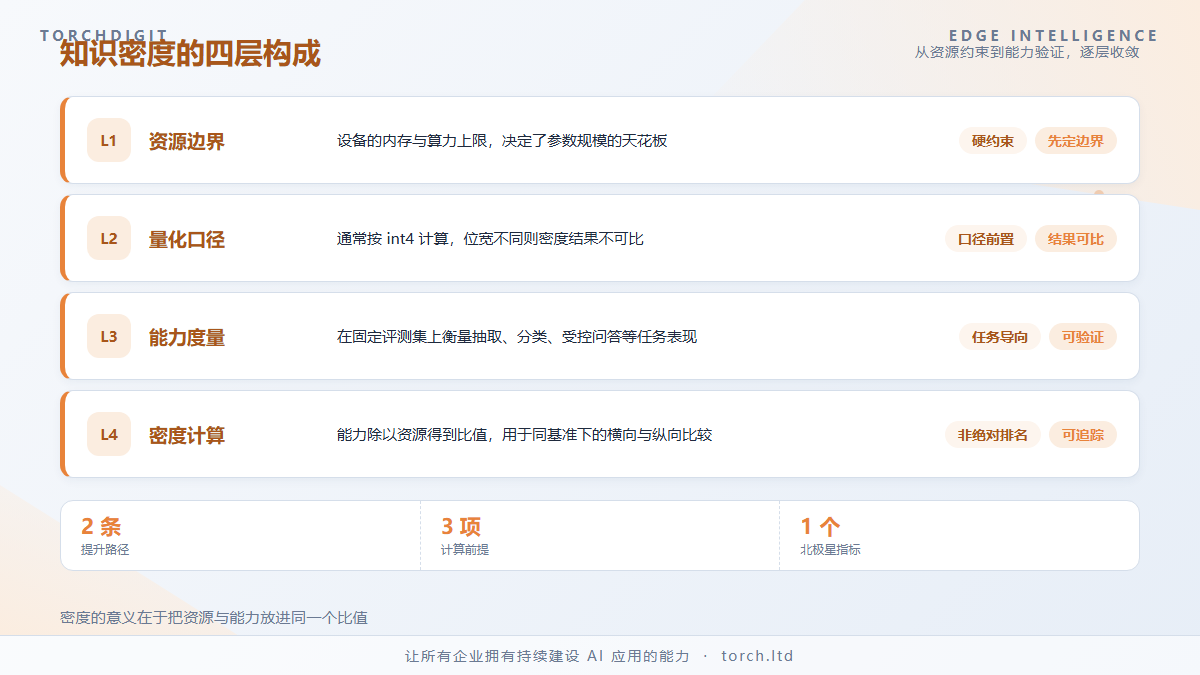The width and height of the screenshot is (1200, 675).
Task: Click the L2 badge of 量化口径
Action: (x=109, y=238)
